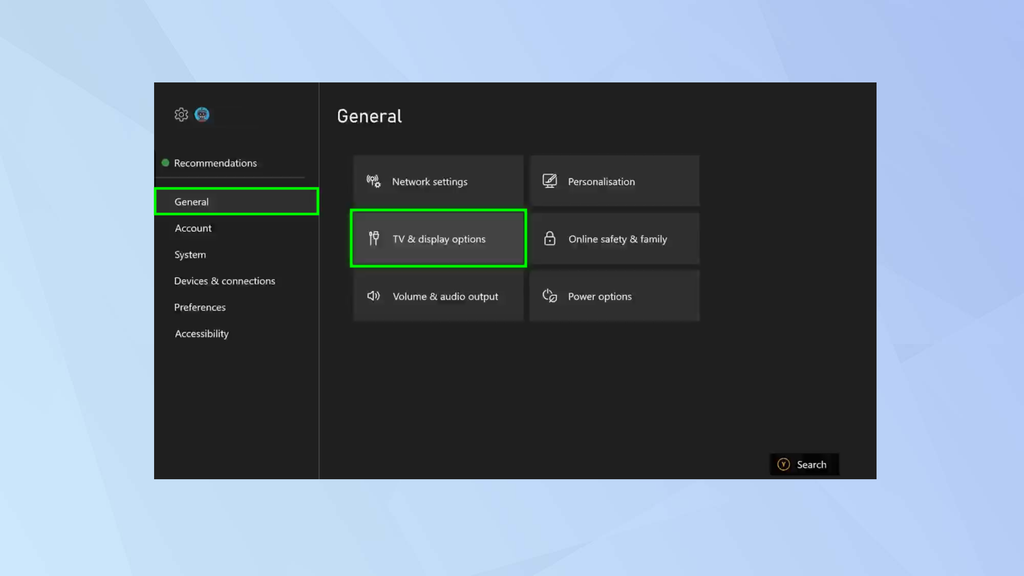
Task: Open the Settings gear icon
Action: (180, 114)
